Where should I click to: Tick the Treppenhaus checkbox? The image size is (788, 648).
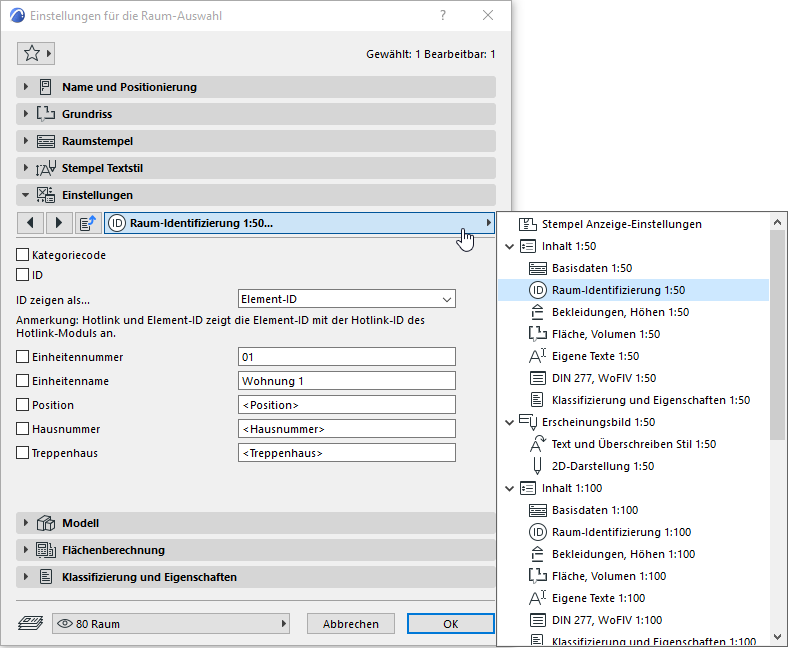tap(23, 453)
